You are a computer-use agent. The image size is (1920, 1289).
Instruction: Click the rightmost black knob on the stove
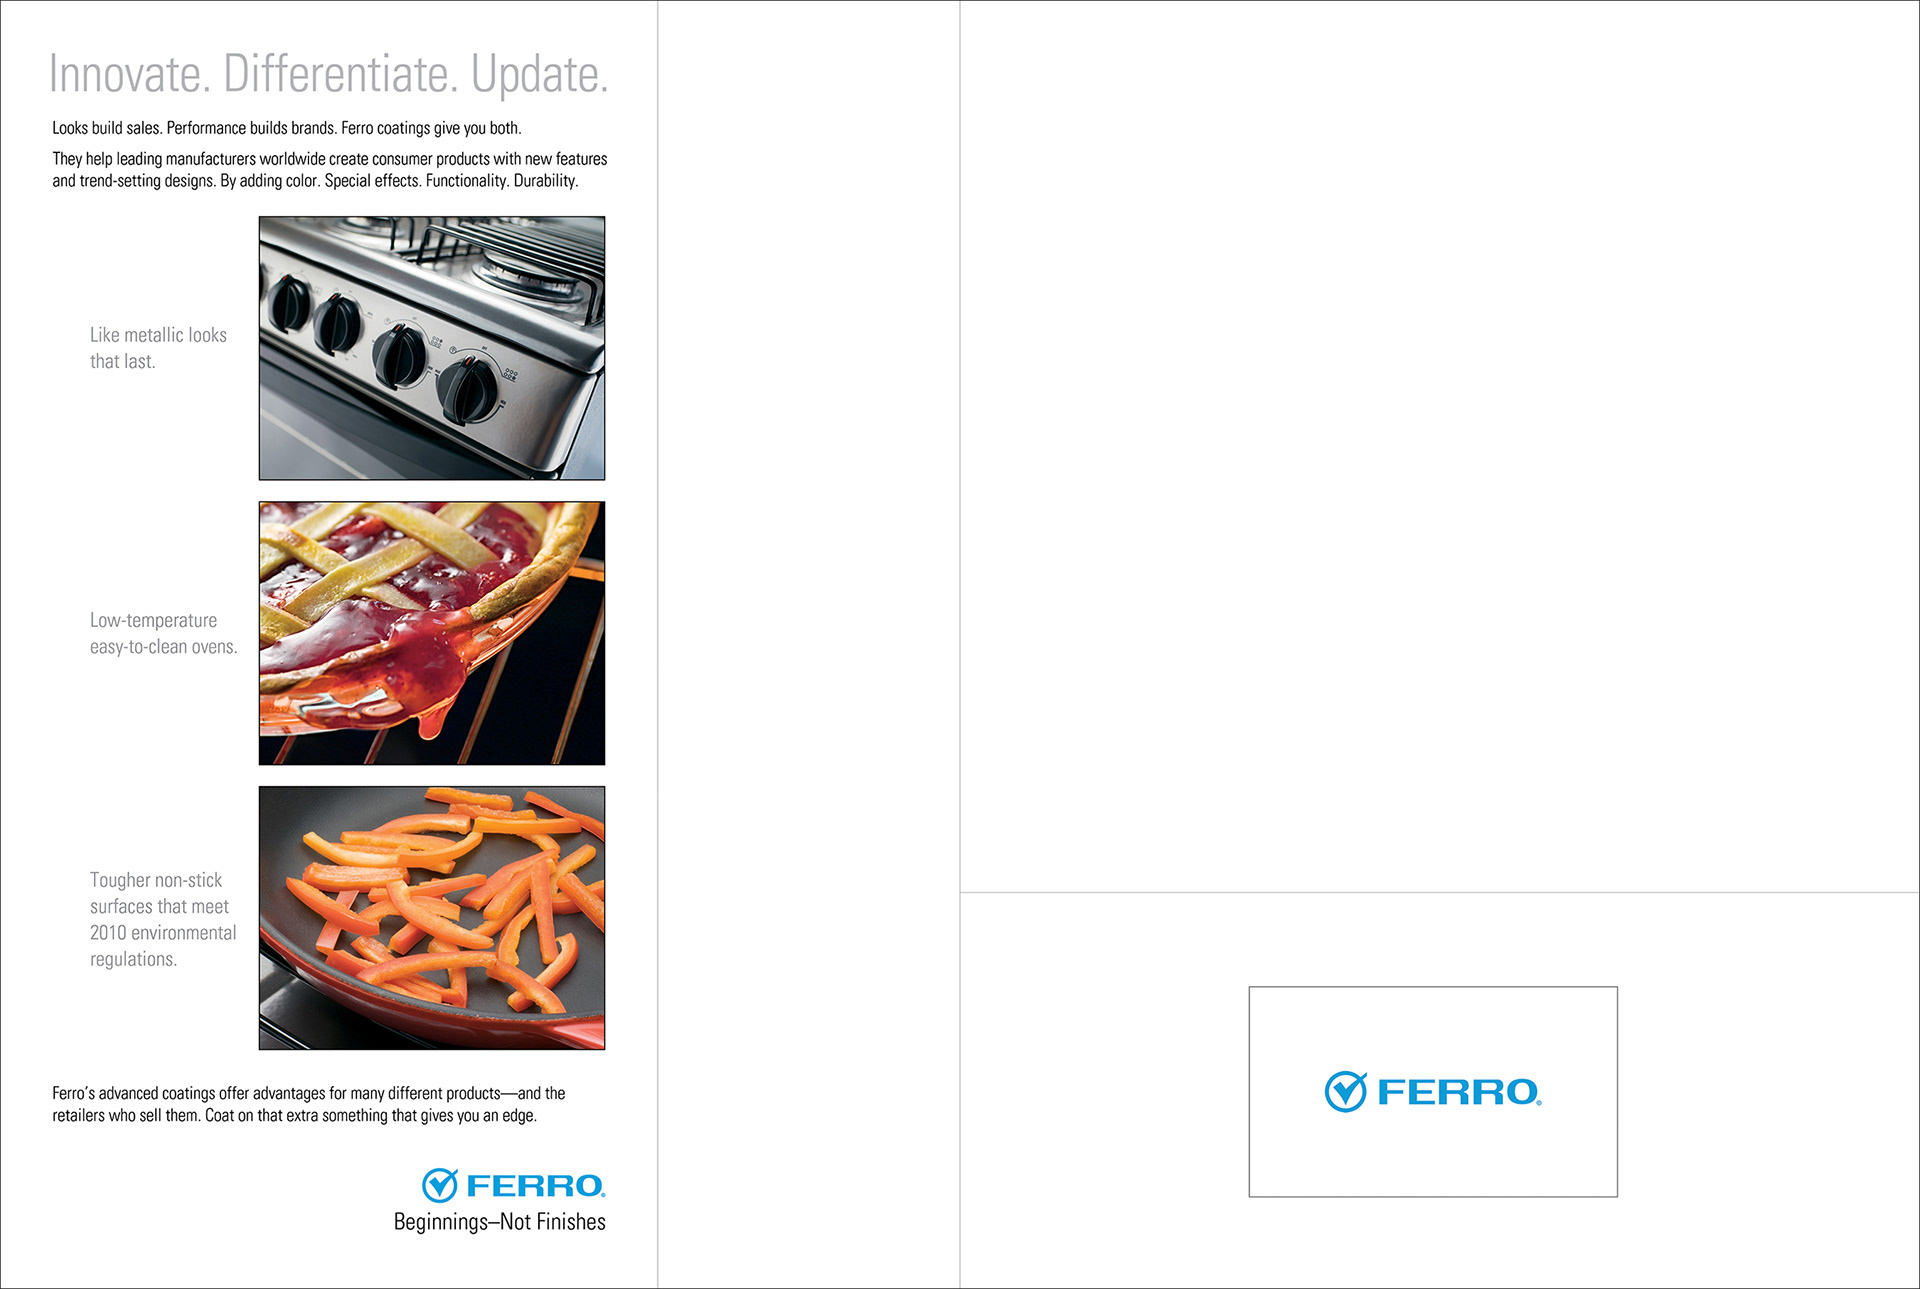468,390
